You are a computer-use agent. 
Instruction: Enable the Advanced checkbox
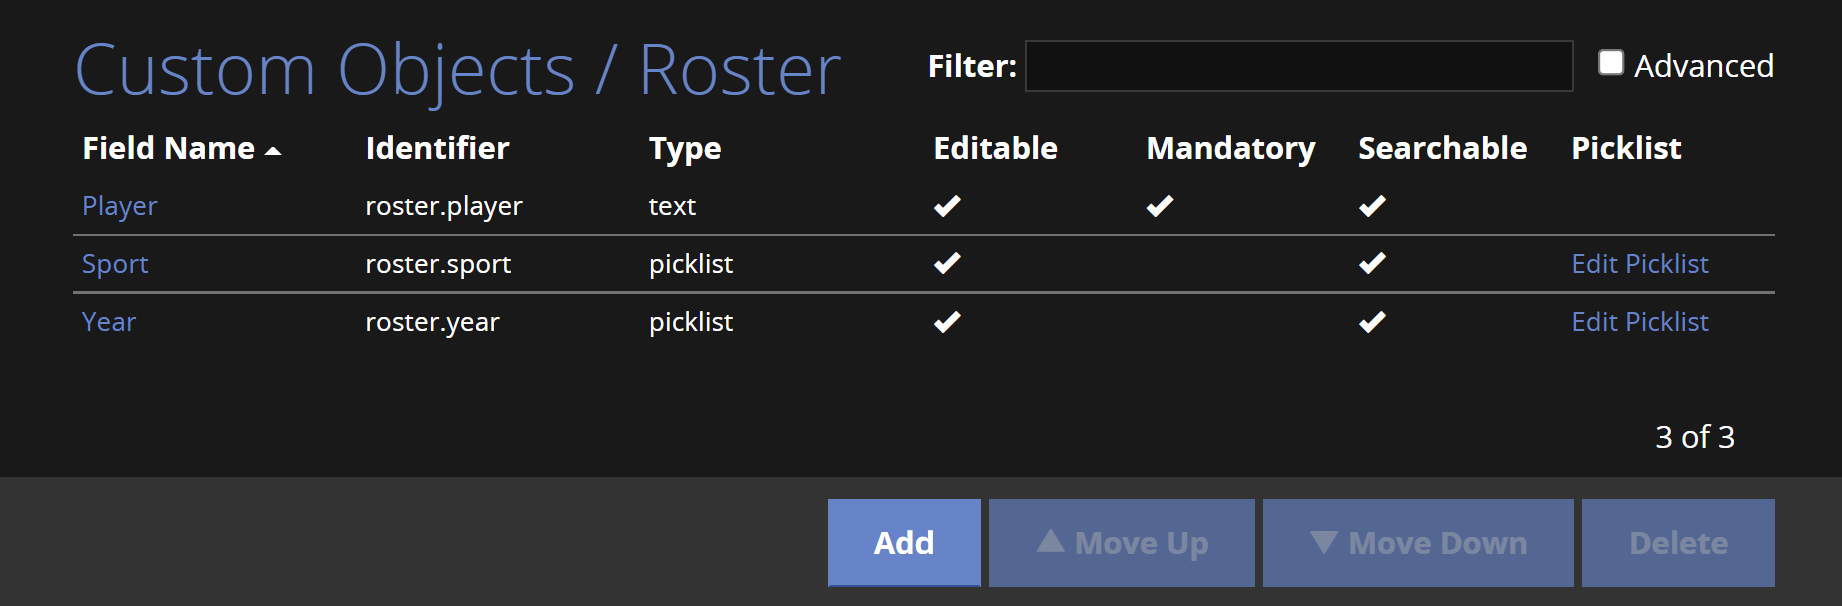pyautogui.click(x=1610, y=63)
